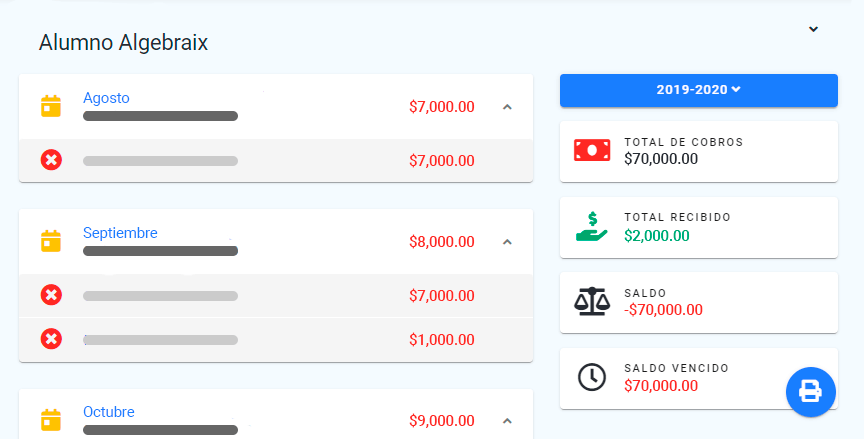Click the Octubre calendar icon
Screen dimensions: 864x439
coord(51,420)
